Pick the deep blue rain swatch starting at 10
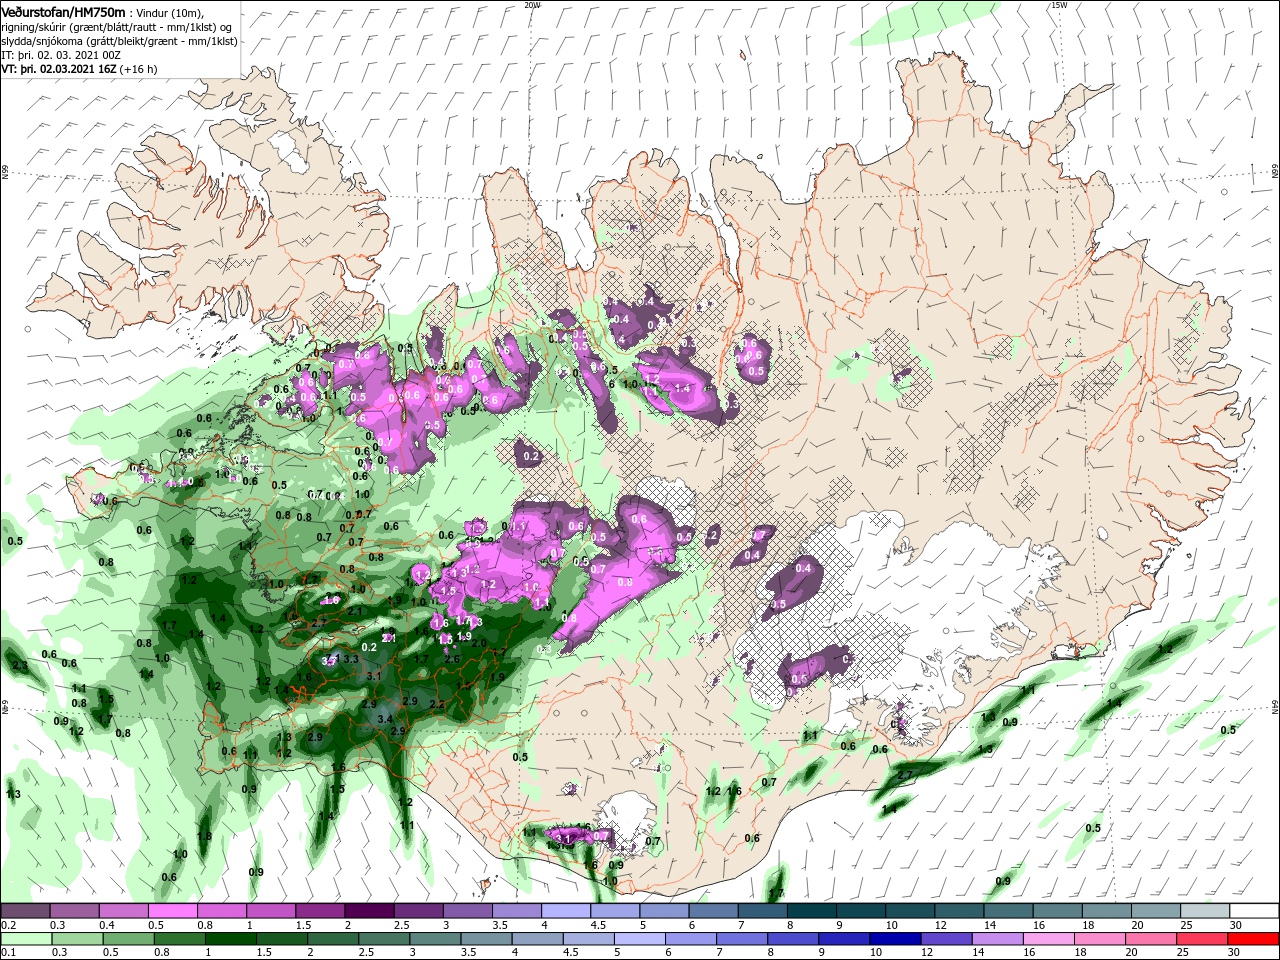 pos(895,939)
